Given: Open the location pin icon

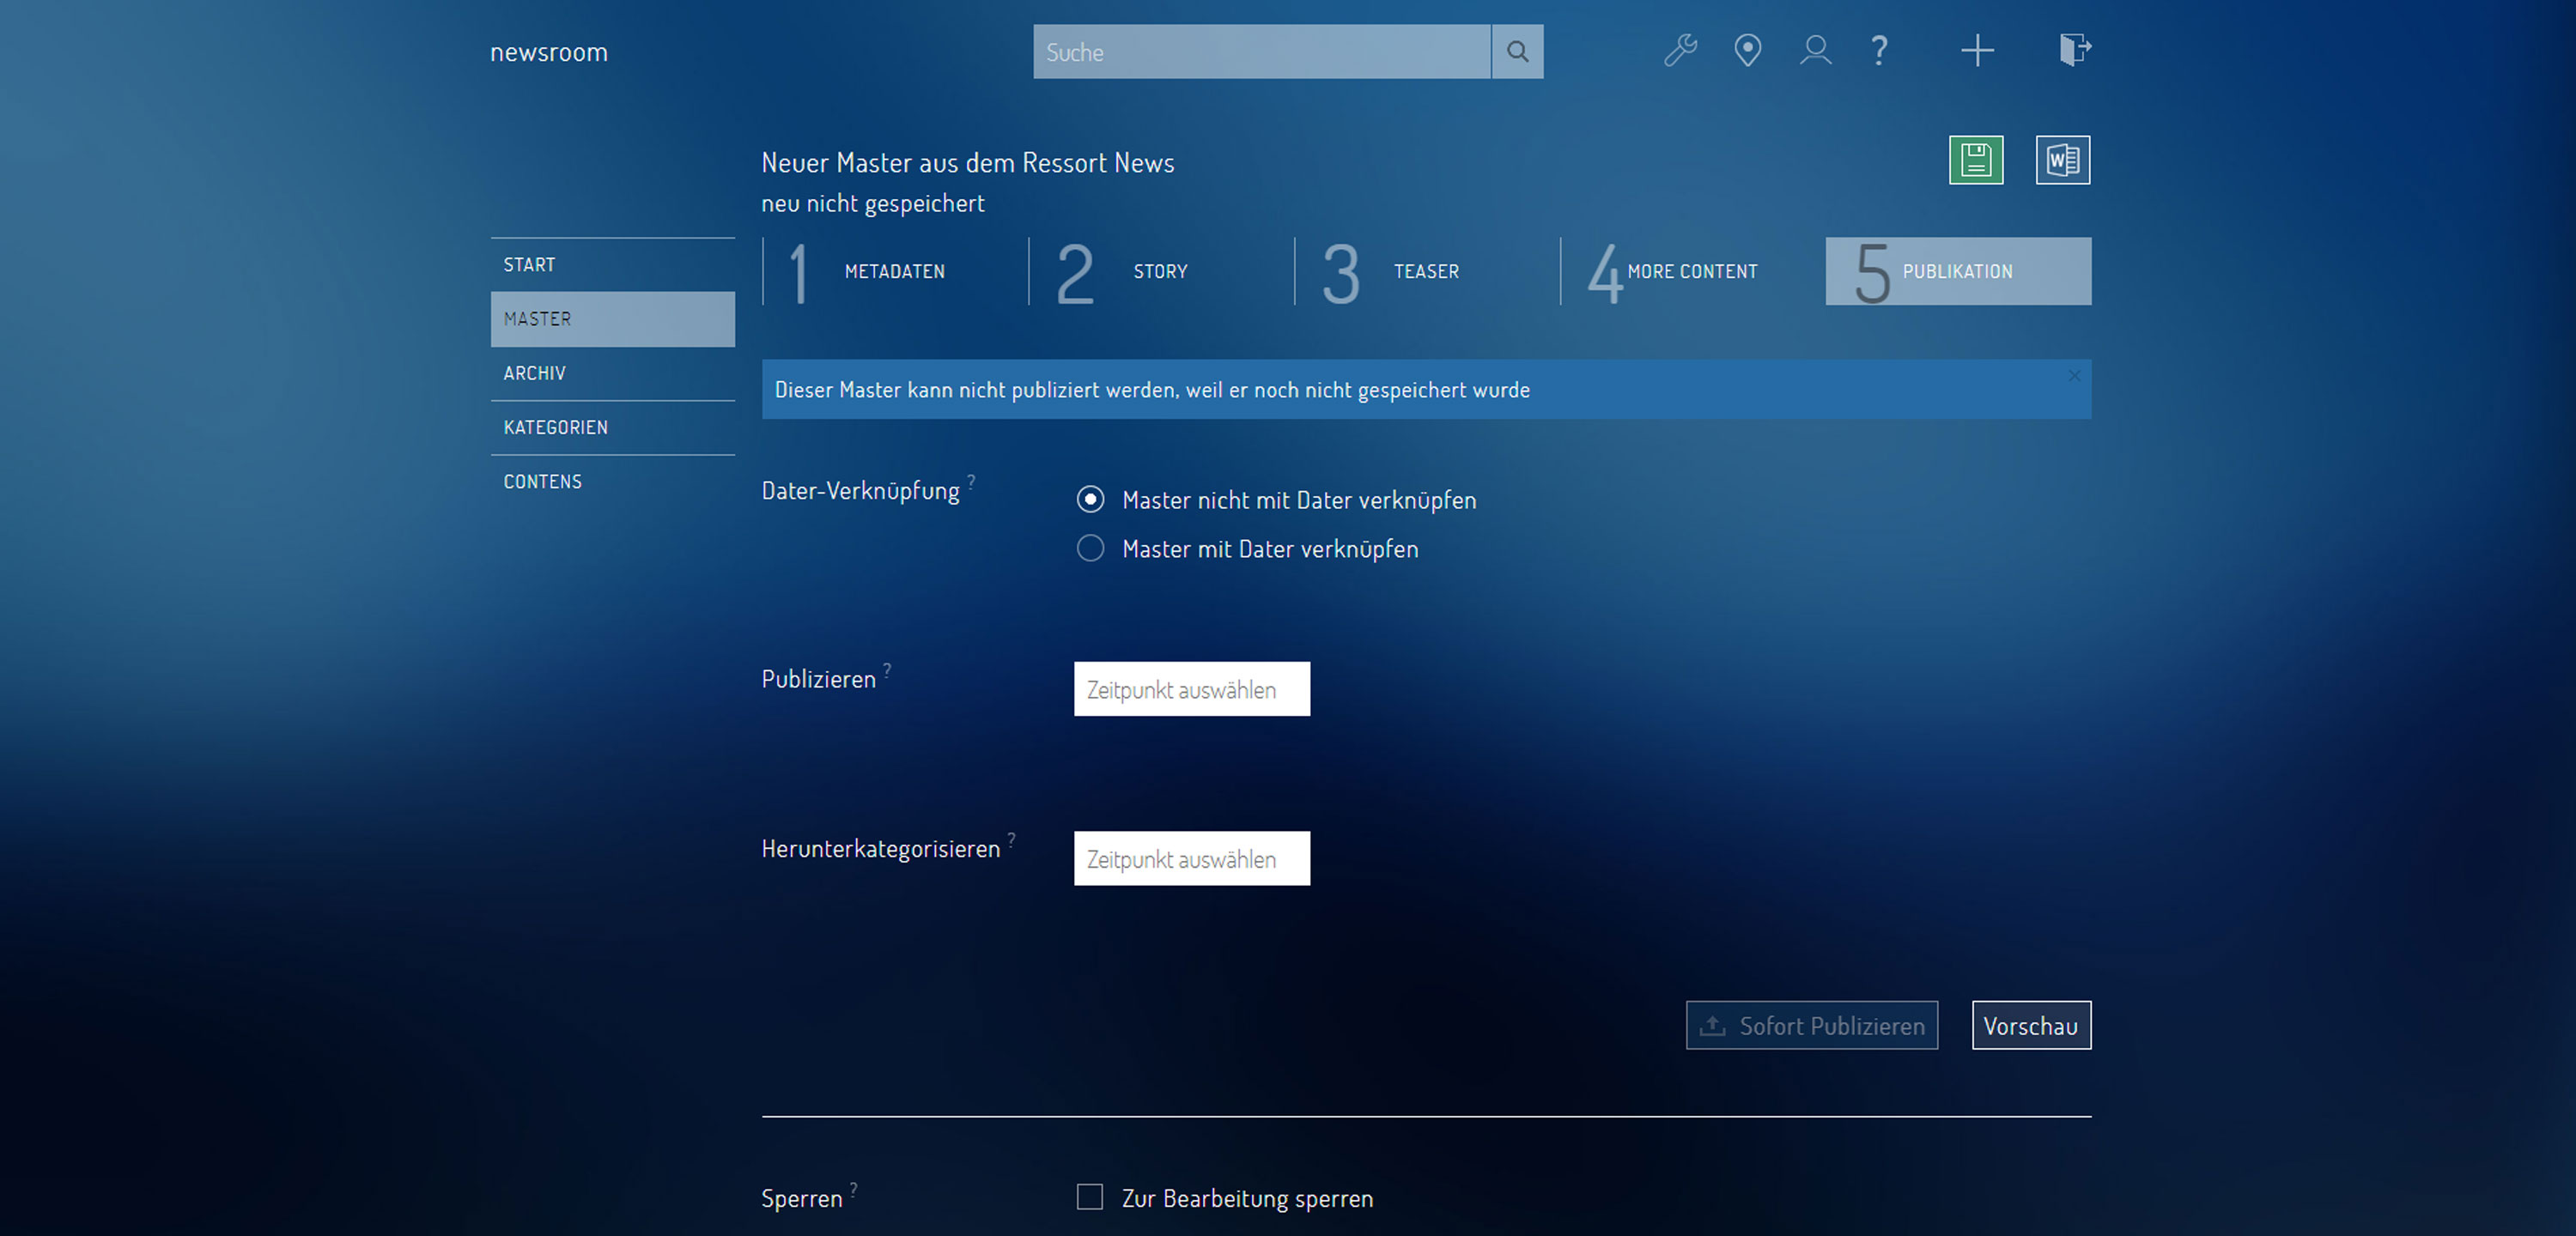Looking at the screenshot, I should pos(1747,50).
